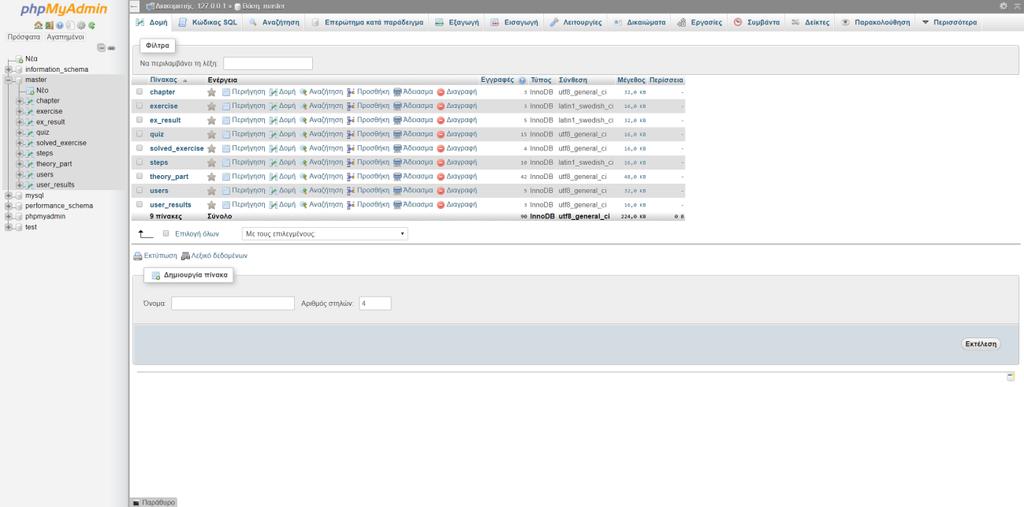Click Νέα to create a new database

[x=31, y=59]
